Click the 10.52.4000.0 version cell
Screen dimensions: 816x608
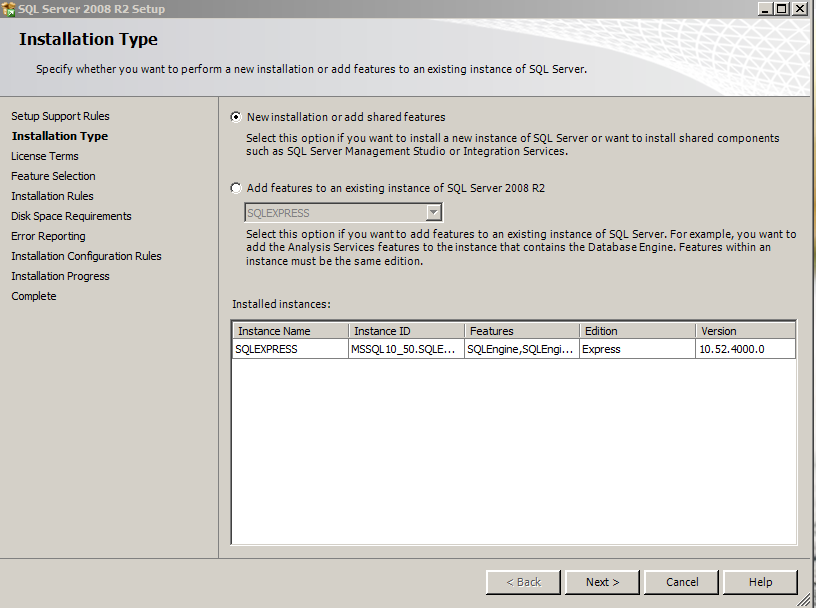pos(745,349)
